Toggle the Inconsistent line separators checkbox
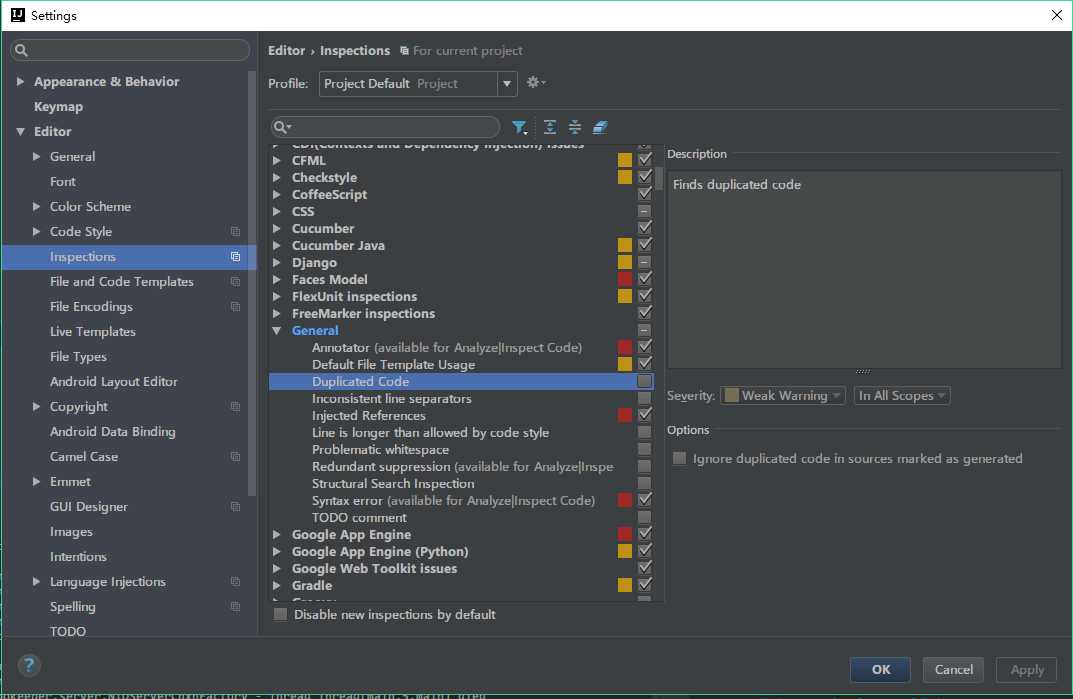Image resolution: width=1073 pixels, height=699 pixels. [644, 398]
